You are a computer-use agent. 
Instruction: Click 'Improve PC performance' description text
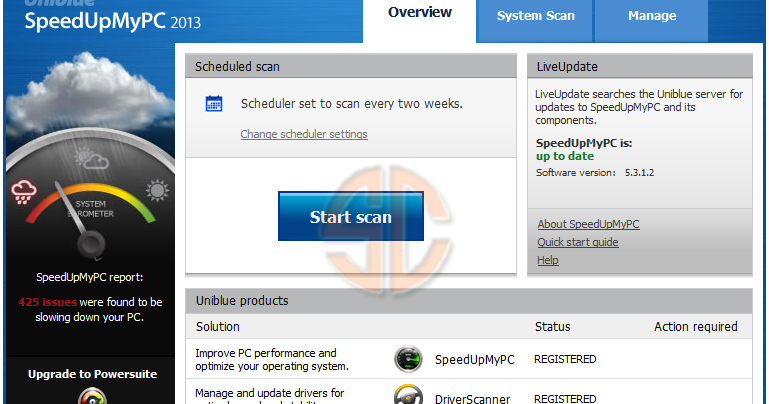click(x=272, y=359)
